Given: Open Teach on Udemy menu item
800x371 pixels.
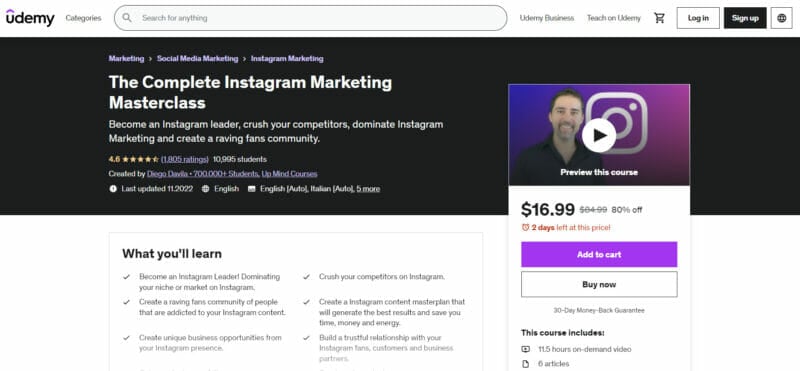Looking at the screenshot, I should click(613, 18).
